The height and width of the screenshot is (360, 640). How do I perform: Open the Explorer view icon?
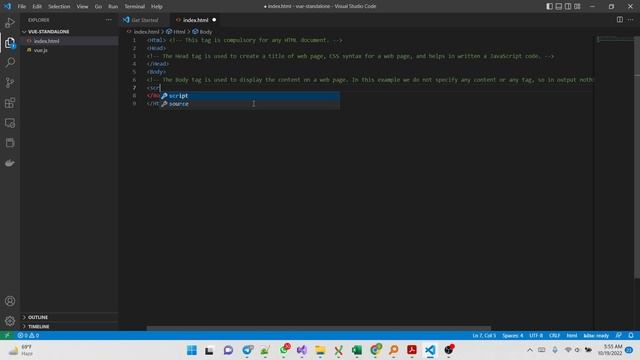coord(10,43)
